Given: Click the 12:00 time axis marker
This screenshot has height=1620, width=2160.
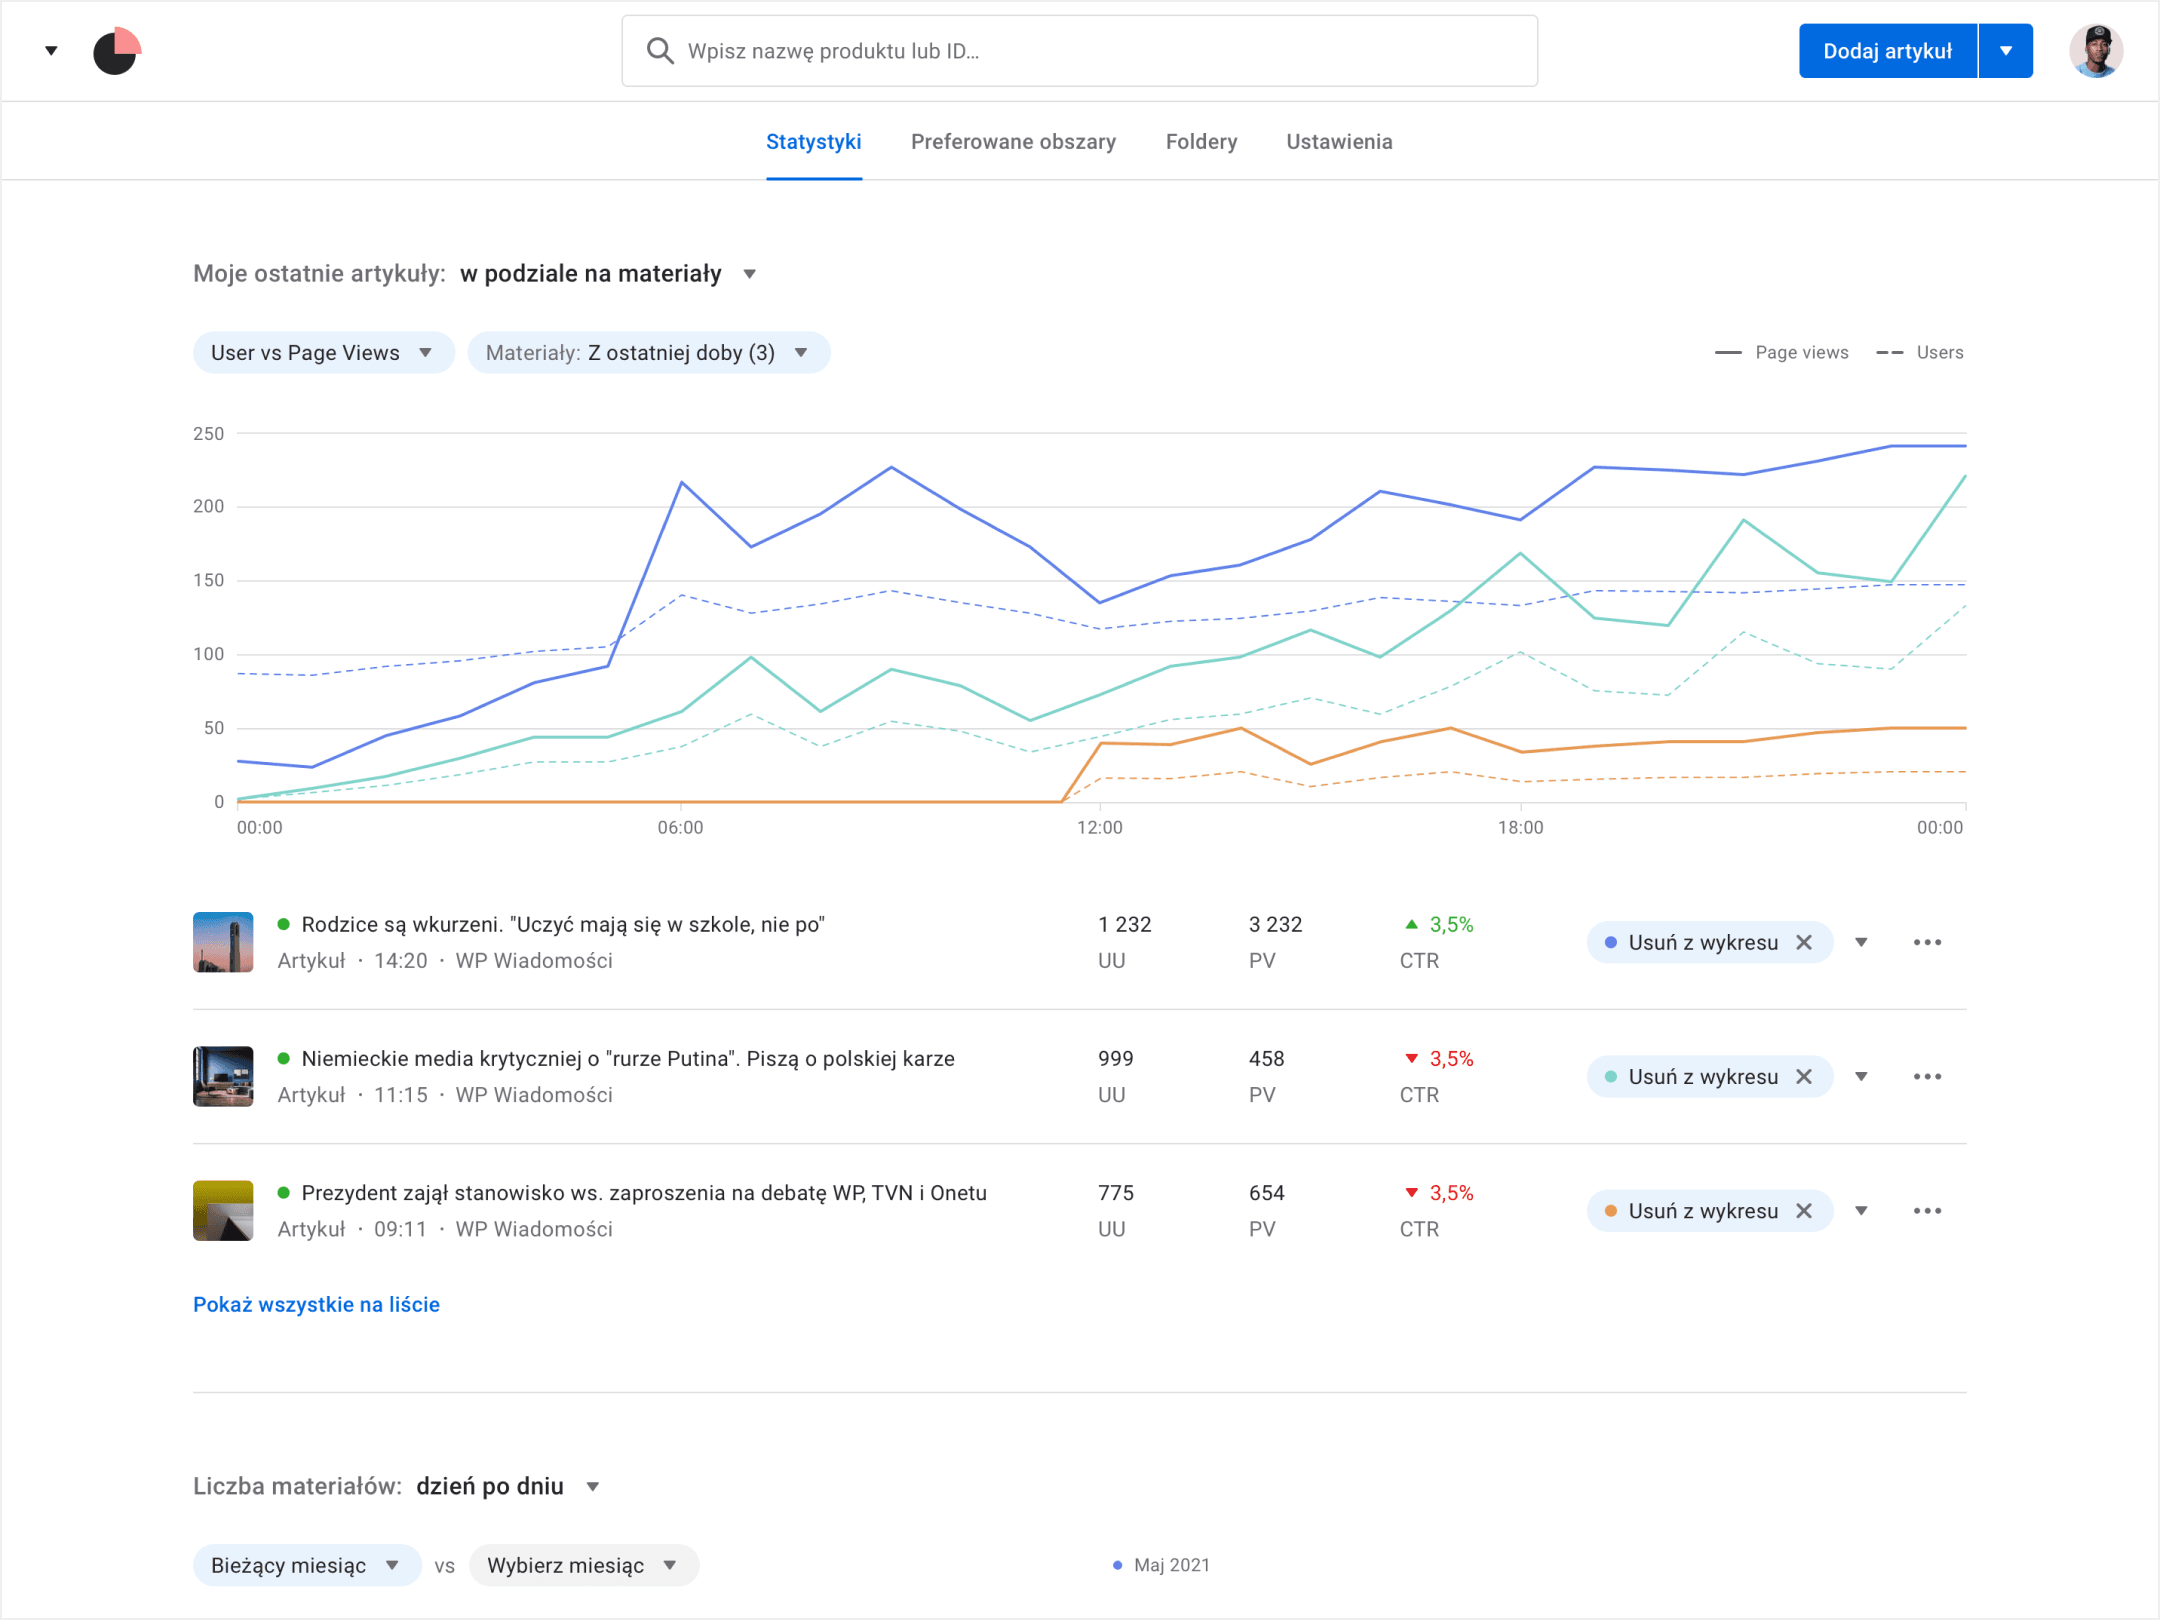Looking at the screenshot, I should 1100,828.
